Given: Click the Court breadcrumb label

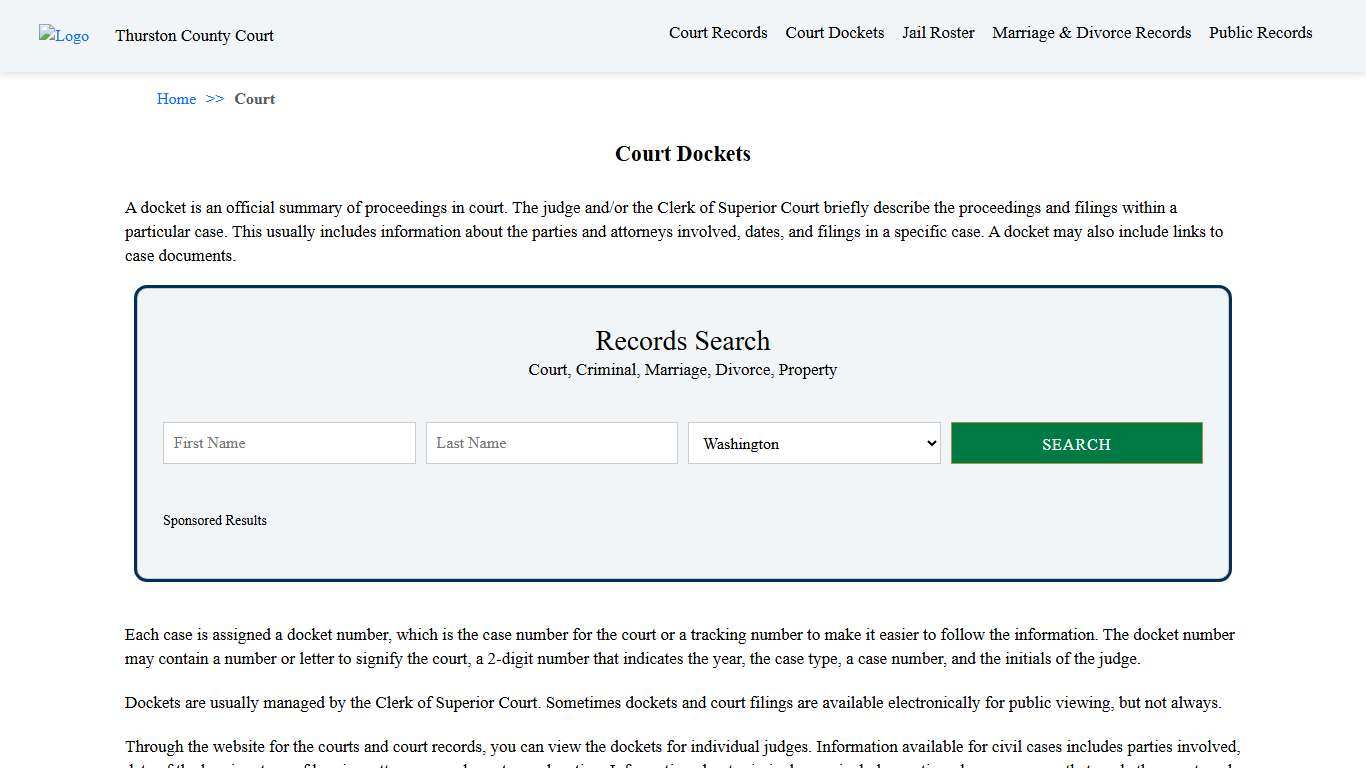Looking at the screenshot, I should [x=254, y=99].
